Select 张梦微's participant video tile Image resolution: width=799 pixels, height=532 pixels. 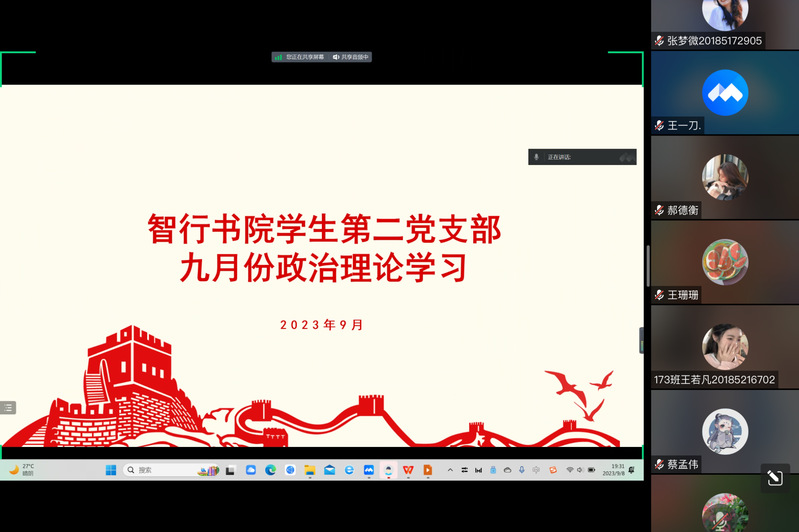point(725,18)
